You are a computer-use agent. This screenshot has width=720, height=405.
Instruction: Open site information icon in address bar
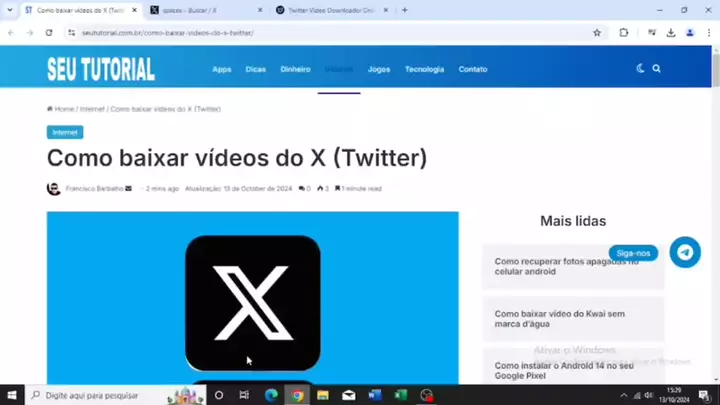pos(71,33)
